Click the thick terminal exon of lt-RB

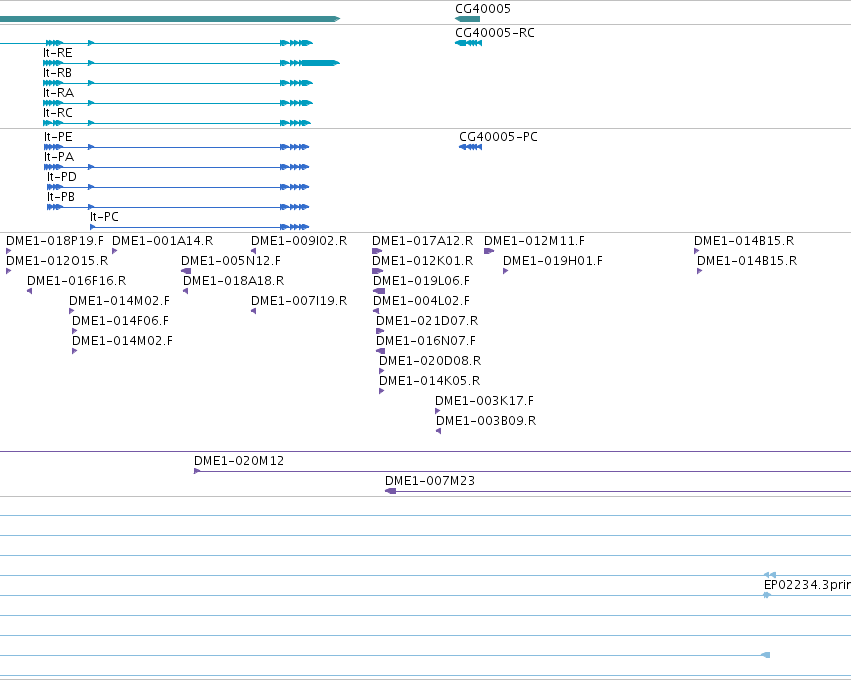(x=320, y=63)
